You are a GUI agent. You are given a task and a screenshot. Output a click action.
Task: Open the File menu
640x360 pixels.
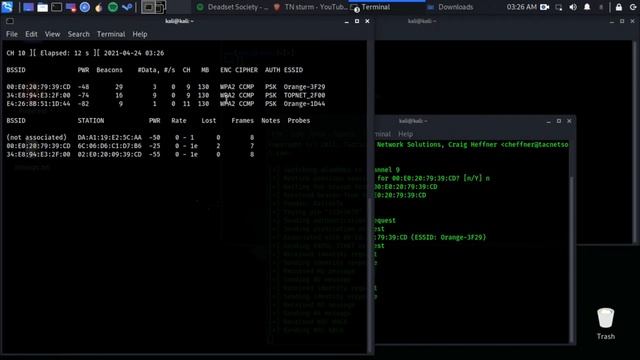tap(11, 34)
